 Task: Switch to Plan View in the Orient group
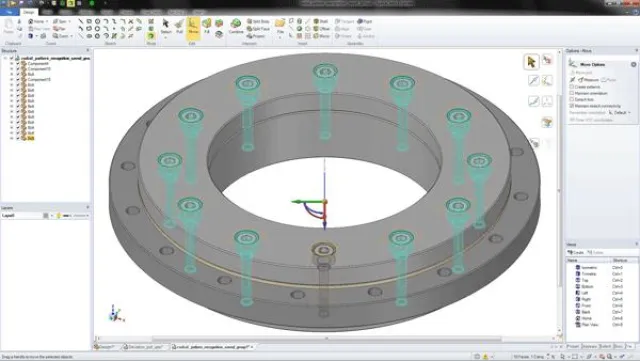(x=40, y=29)
